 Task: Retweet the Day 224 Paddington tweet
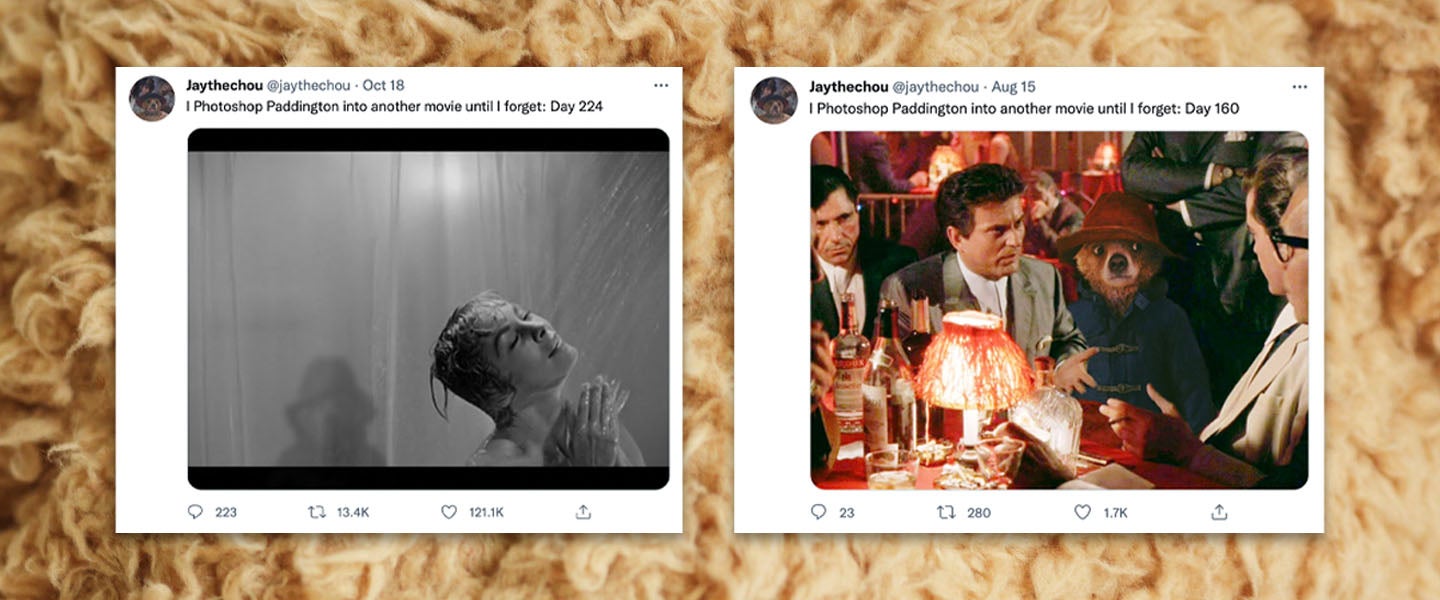pos(317,512)
